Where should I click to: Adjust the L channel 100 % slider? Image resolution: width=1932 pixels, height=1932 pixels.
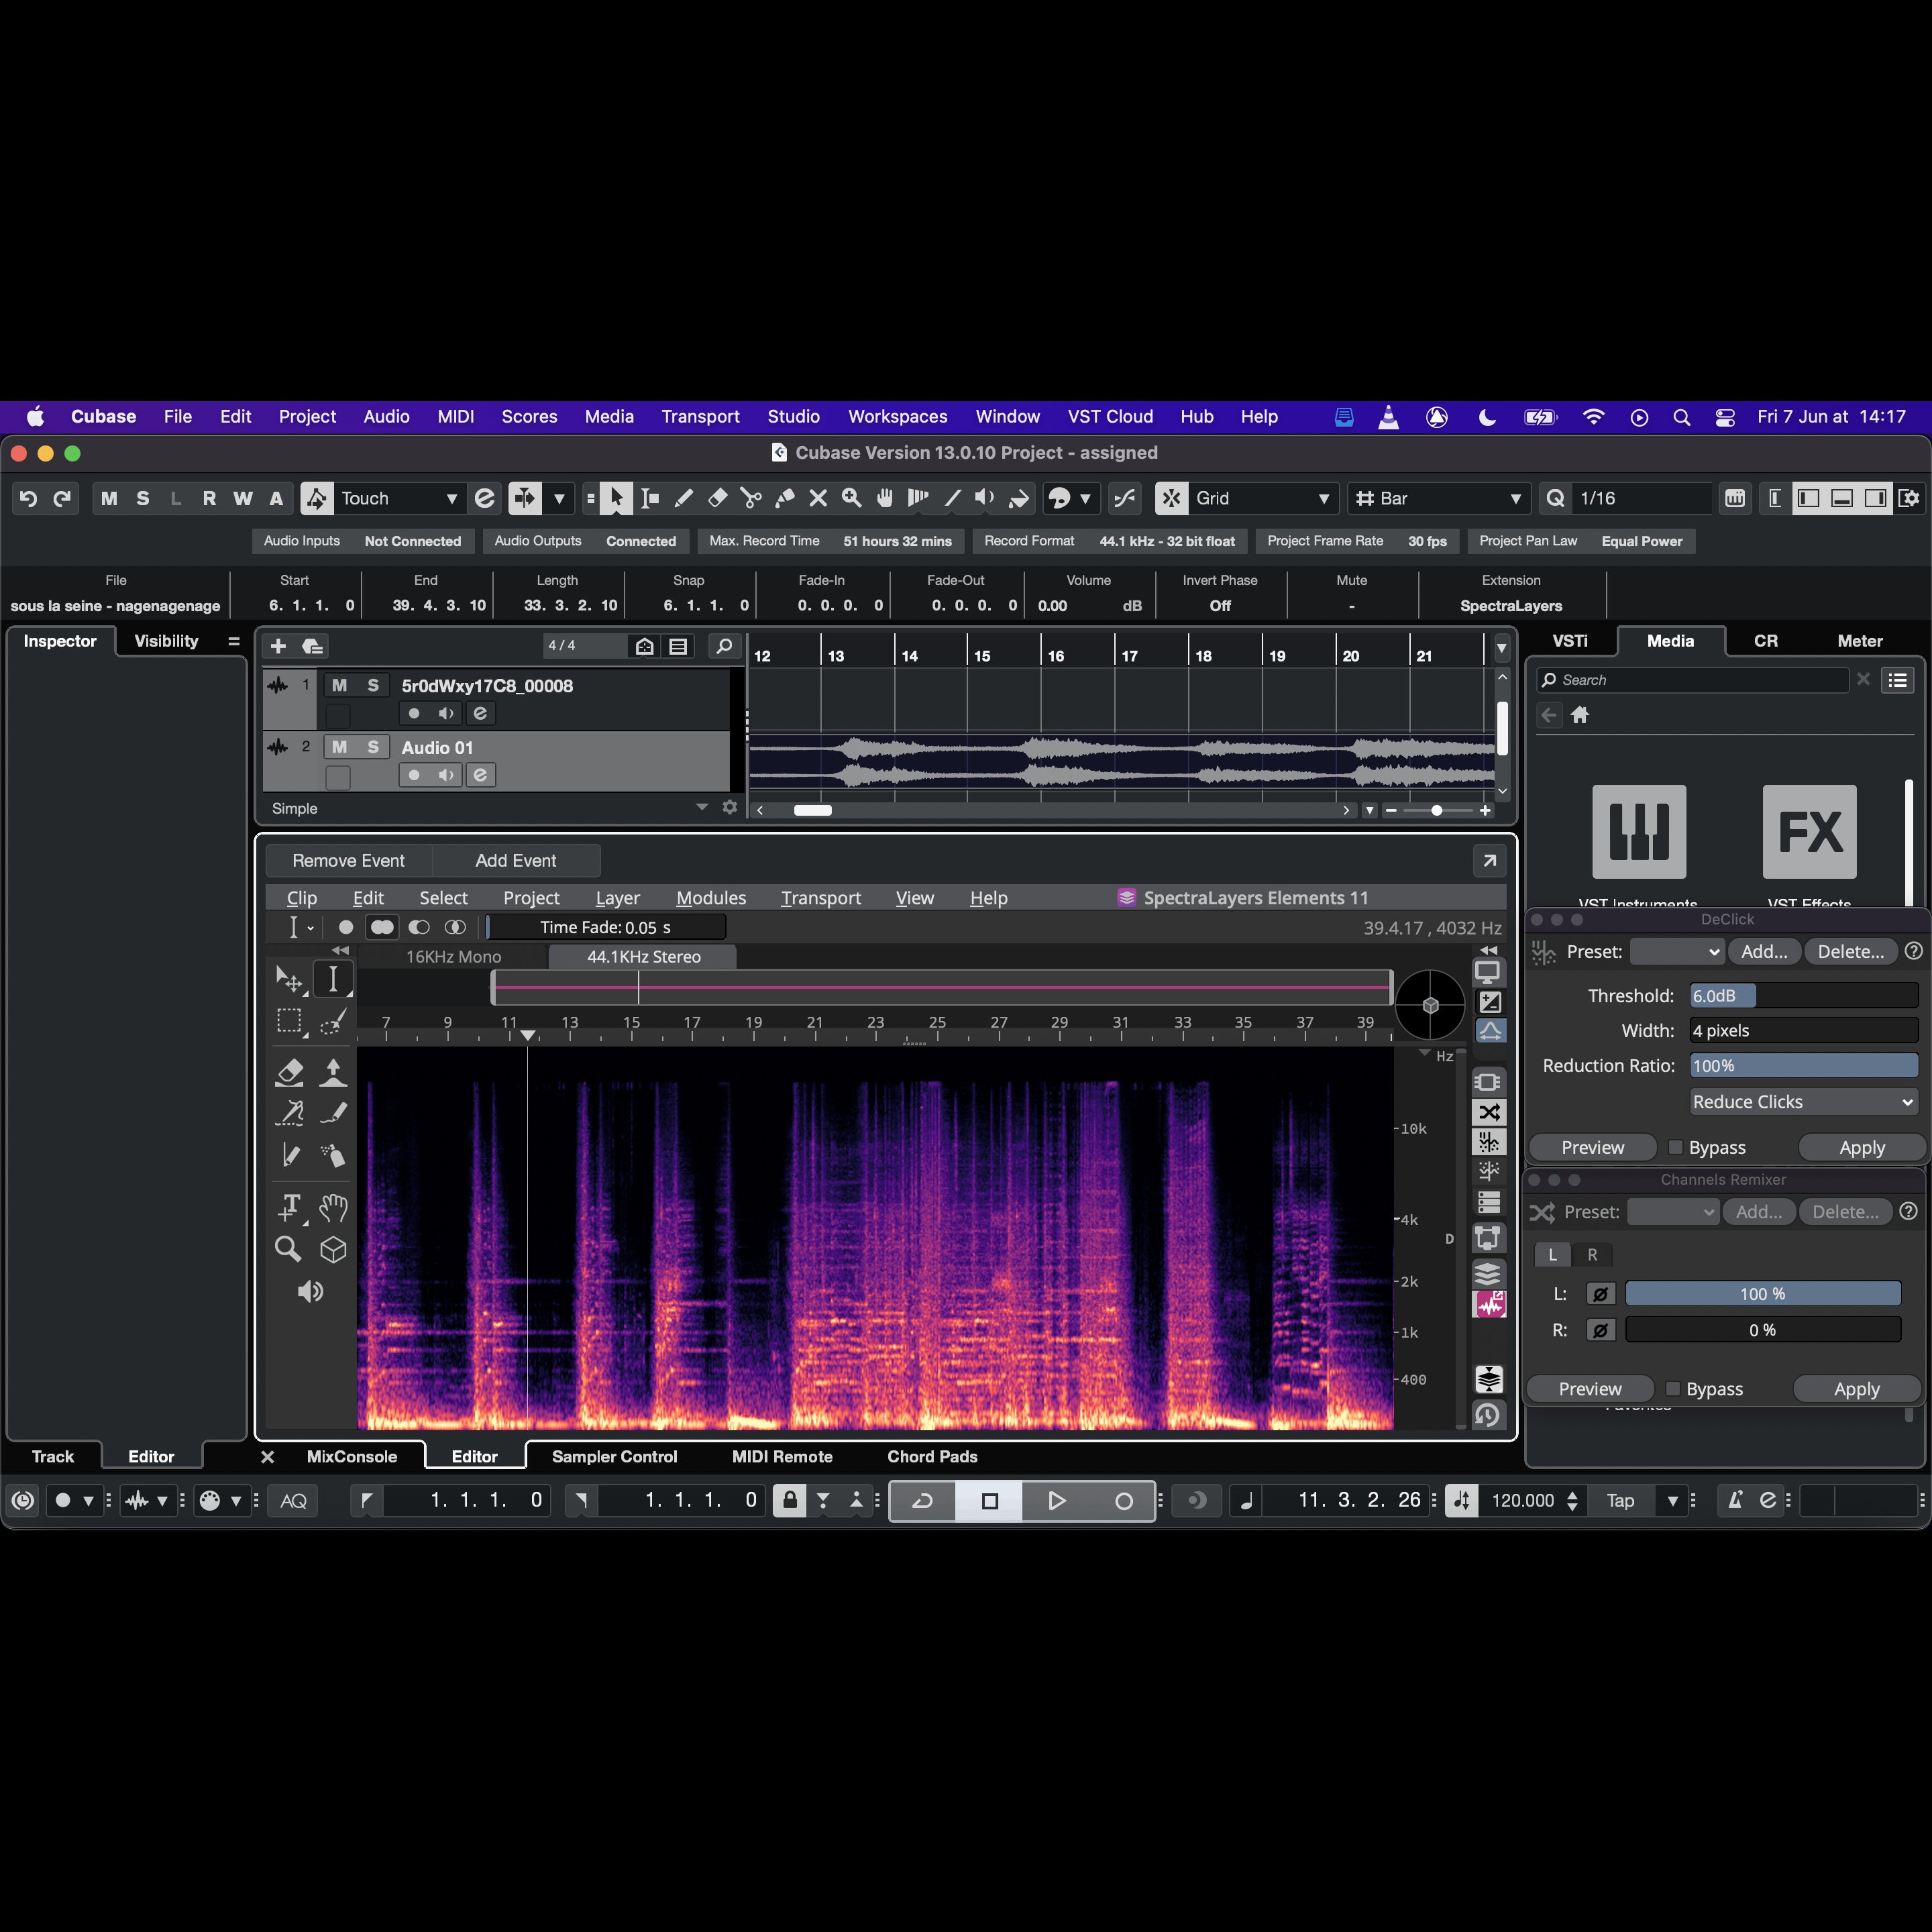pos(1762,1294)
